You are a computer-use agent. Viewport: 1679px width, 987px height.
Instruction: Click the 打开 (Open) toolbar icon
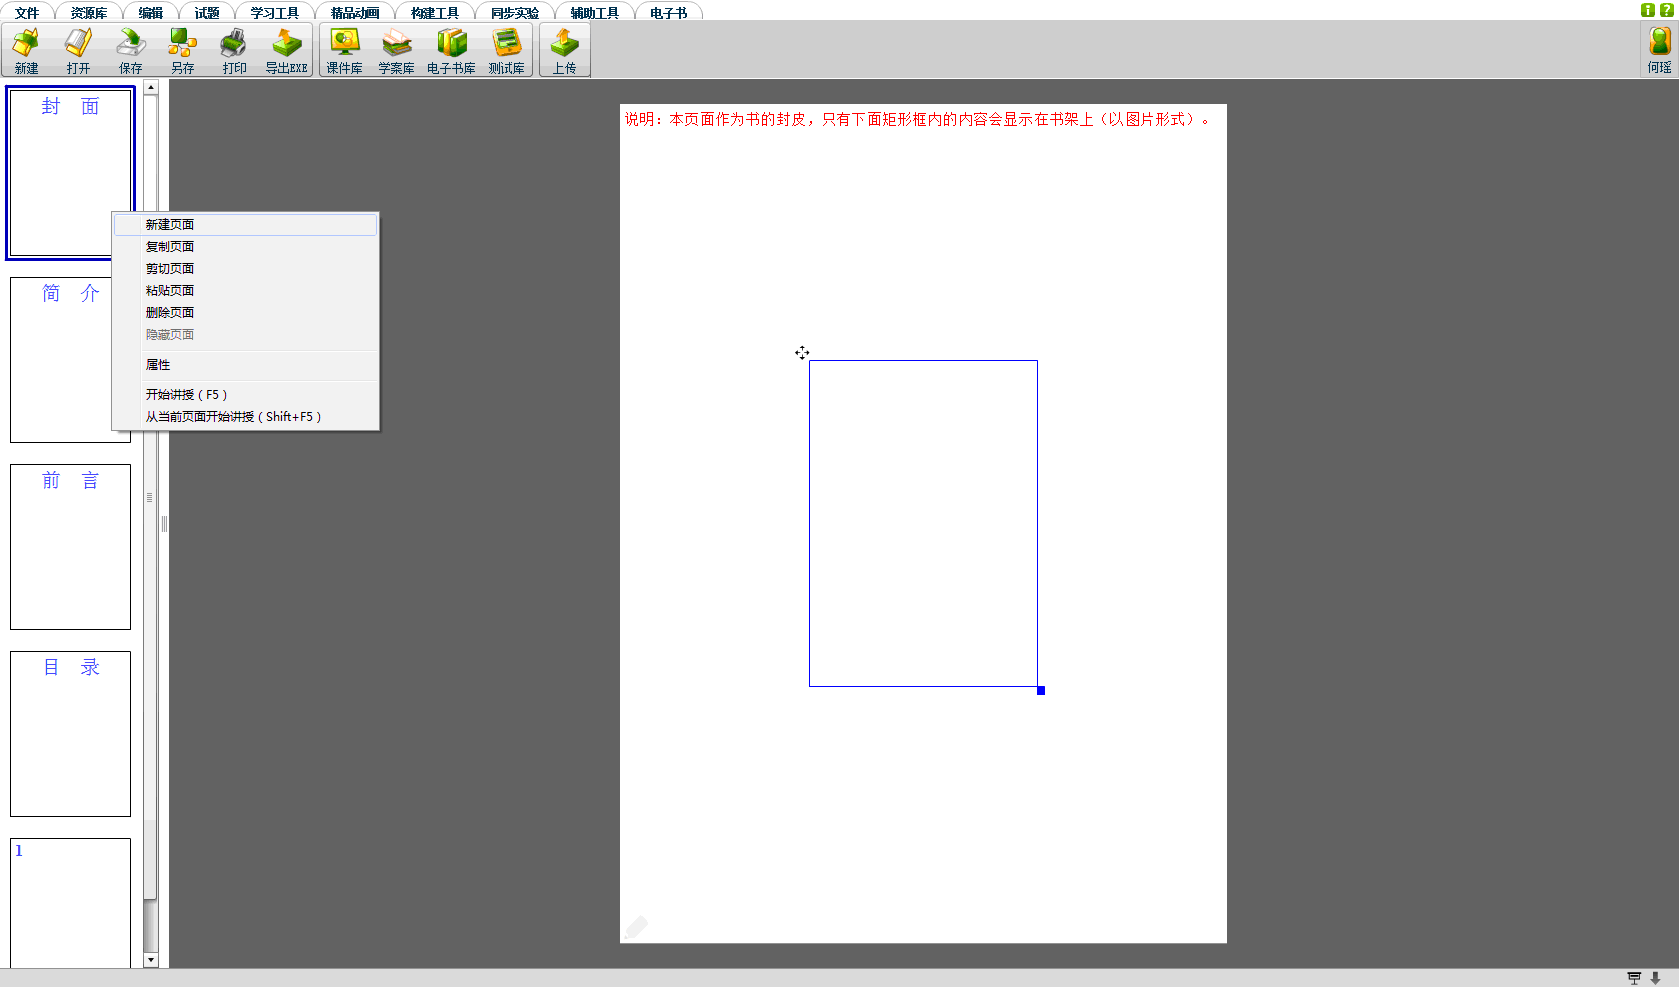click(x=79, y=50)
